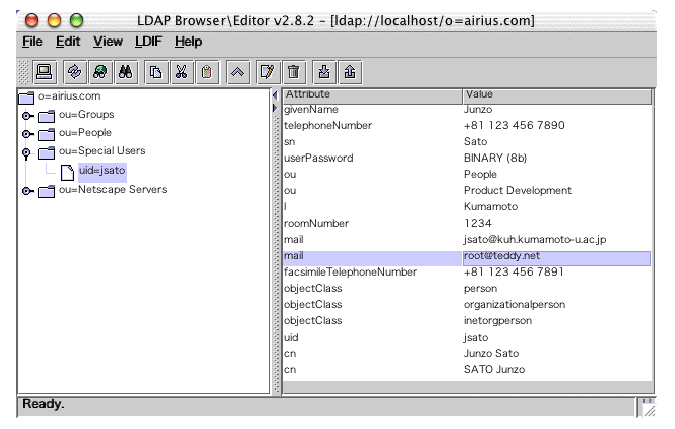Open the LDIF menu
The width and height of the screenshot is (675, 429).
(149, 42)
